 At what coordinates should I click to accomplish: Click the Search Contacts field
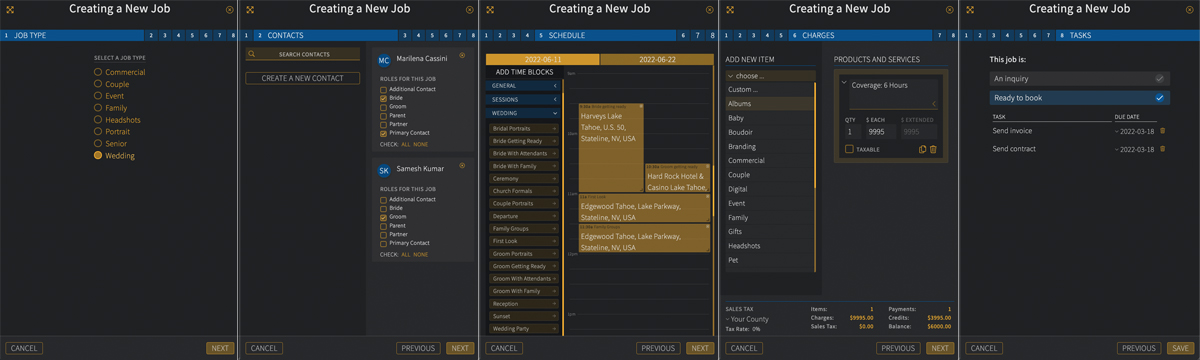tap(303, 54)
